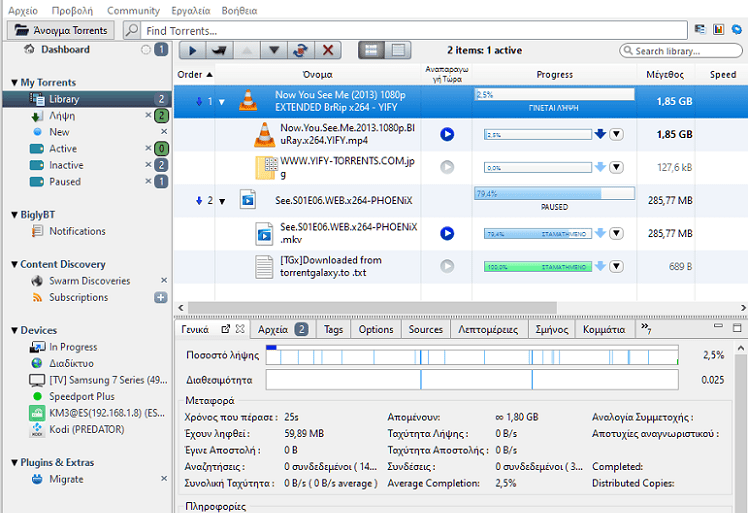The height and width of the screenshot is (513, 748).
Task: Click the horizontal scrollbar of the torrent list
Action: [x=372, y=307]
